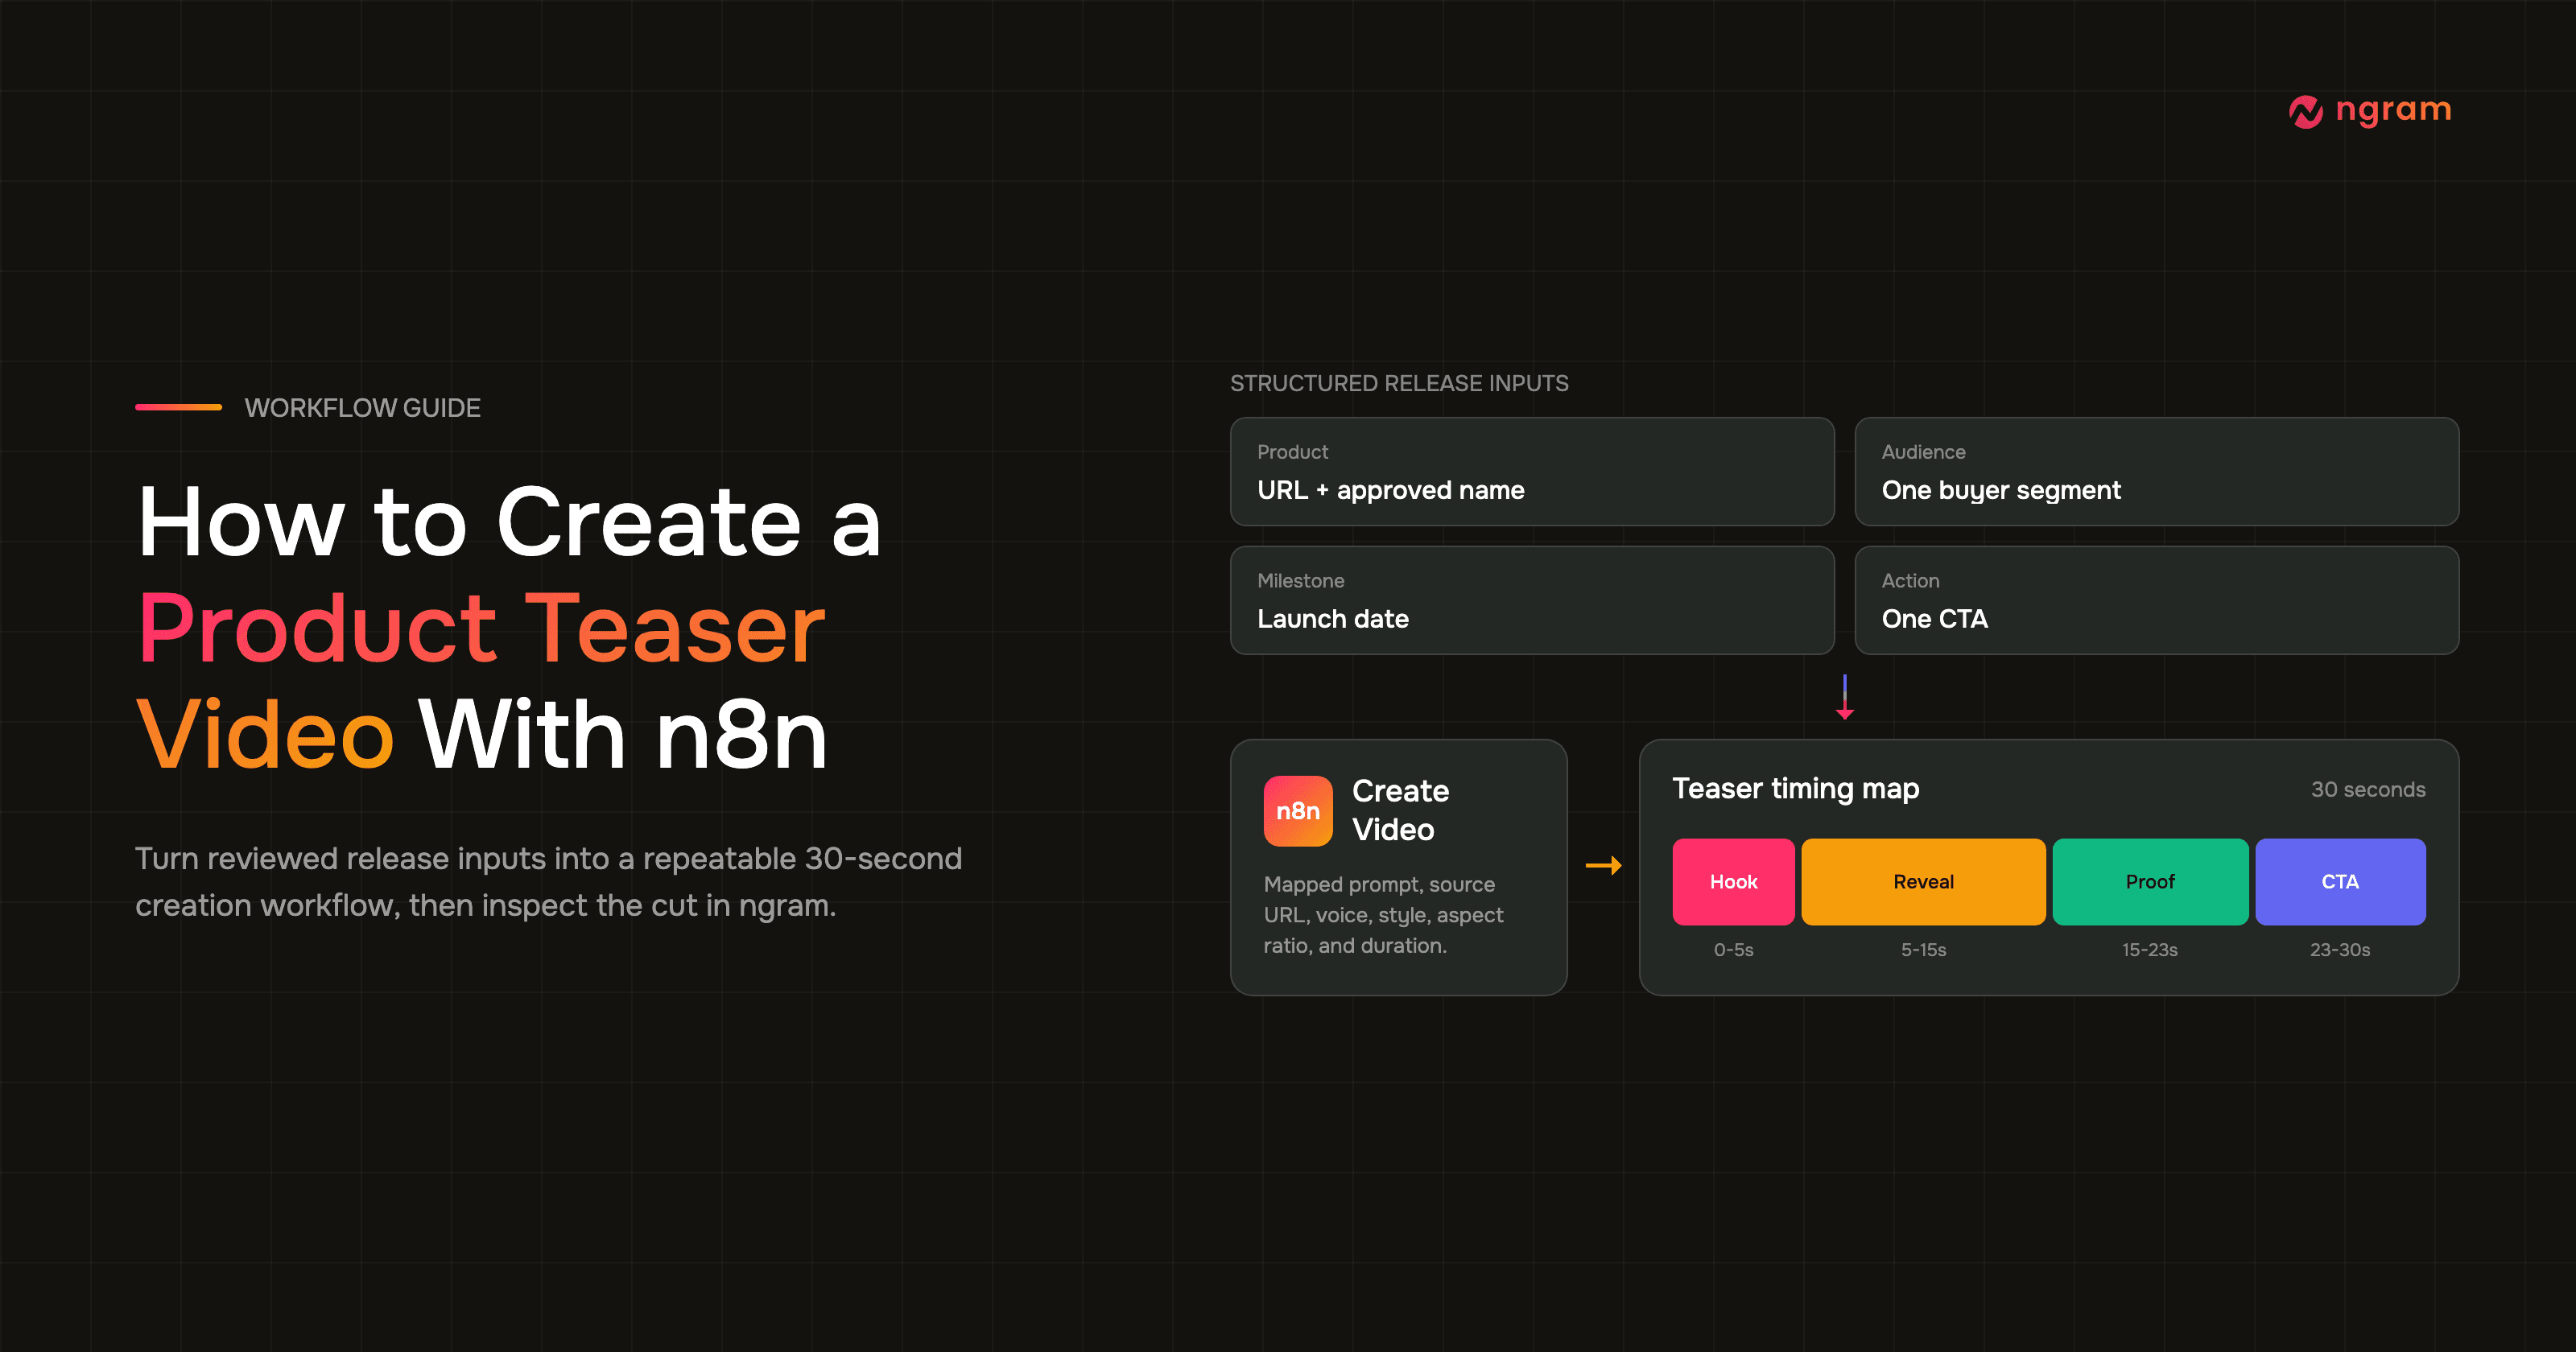Click the orange Reveal timing block
The height and width of the screenshot is (1352, 2576).
(x=1923, y=881)
